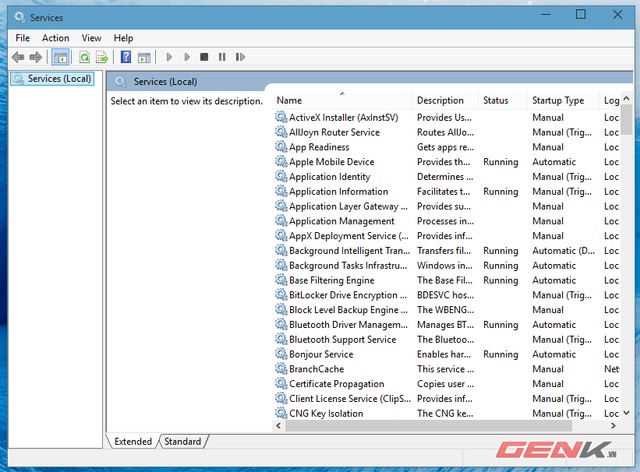640x472 pixels.
Task: Toggle Show/Hide Console Tree icon
Action: 60,58
